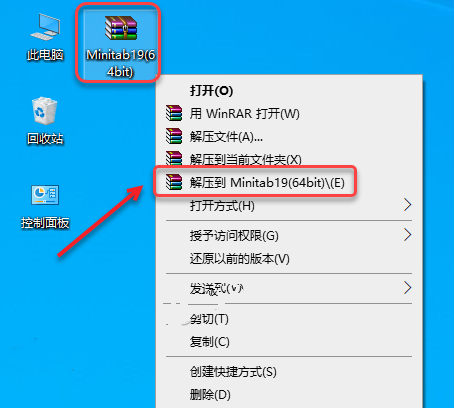Click WinRAR icon beside 解压到当前文件夹(X)

point(174,158)
